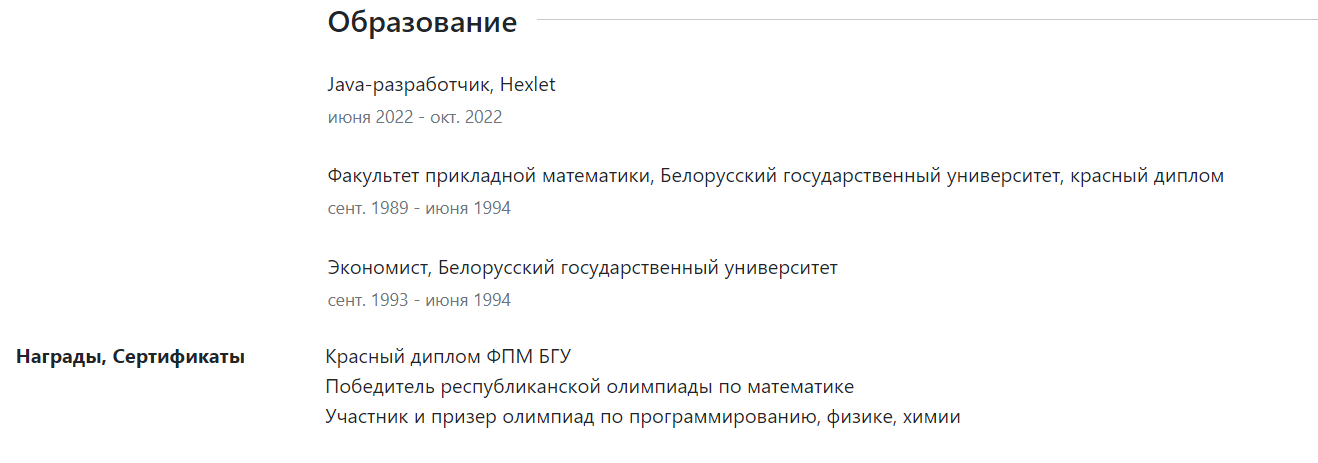Click "Факультет прикладной математики" text
This screenshot has width=1318, height=463.
point(490,176)
